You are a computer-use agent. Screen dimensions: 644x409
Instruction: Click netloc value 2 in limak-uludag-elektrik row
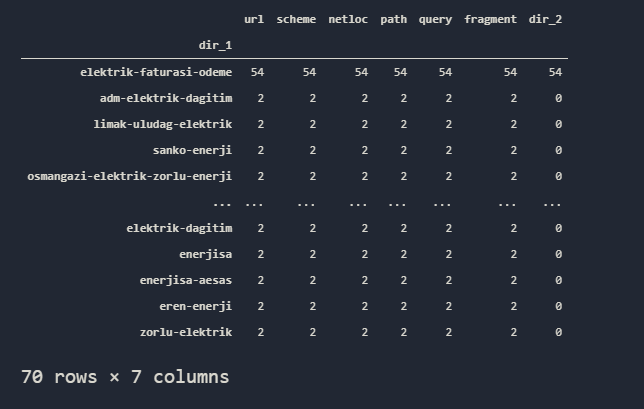pos(364,124)
